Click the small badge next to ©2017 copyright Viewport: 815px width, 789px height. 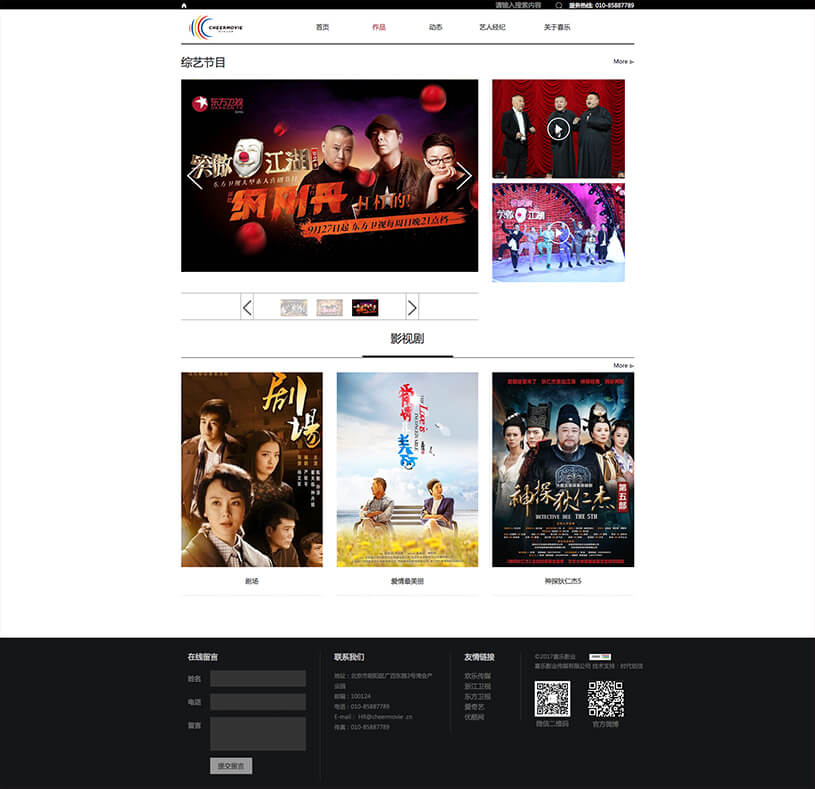(600, 657)
